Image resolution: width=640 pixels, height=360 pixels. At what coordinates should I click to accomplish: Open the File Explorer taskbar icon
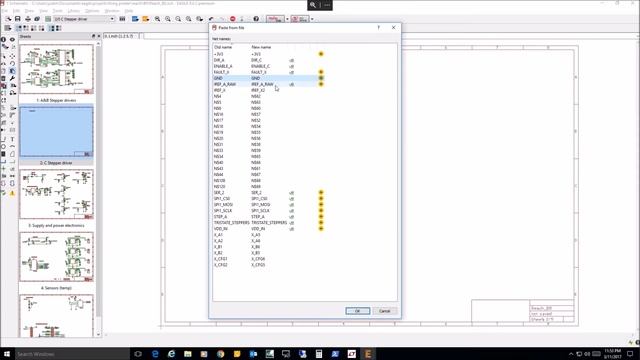(x=188, y=354)
